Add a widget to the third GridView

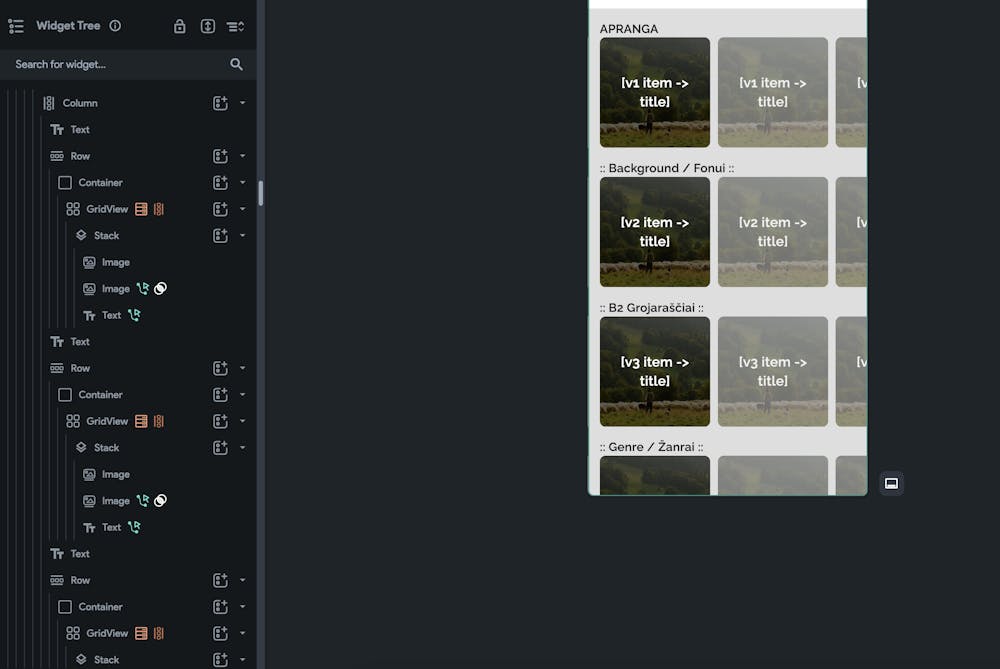coord(220,634)
